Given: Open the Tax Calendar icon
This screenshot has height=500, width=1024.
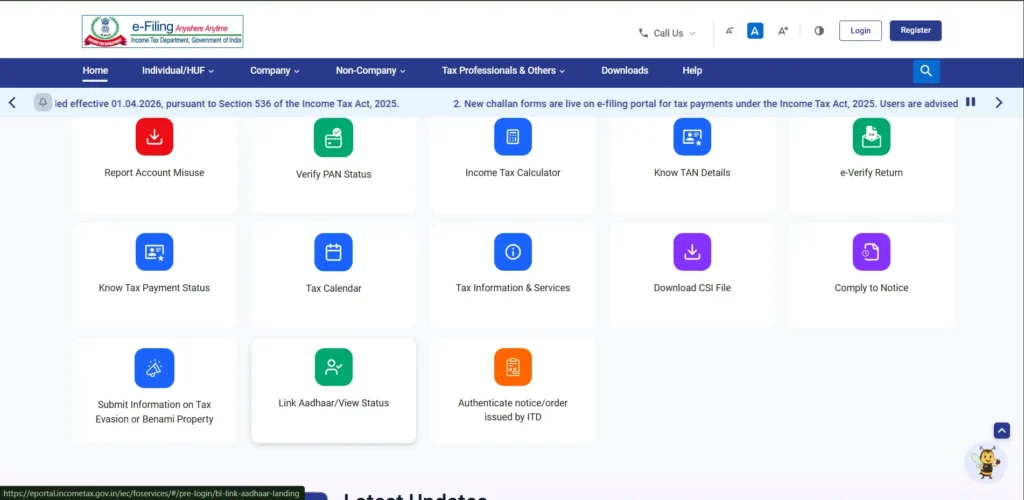Looking at the screenshot, I should (333, 252).
